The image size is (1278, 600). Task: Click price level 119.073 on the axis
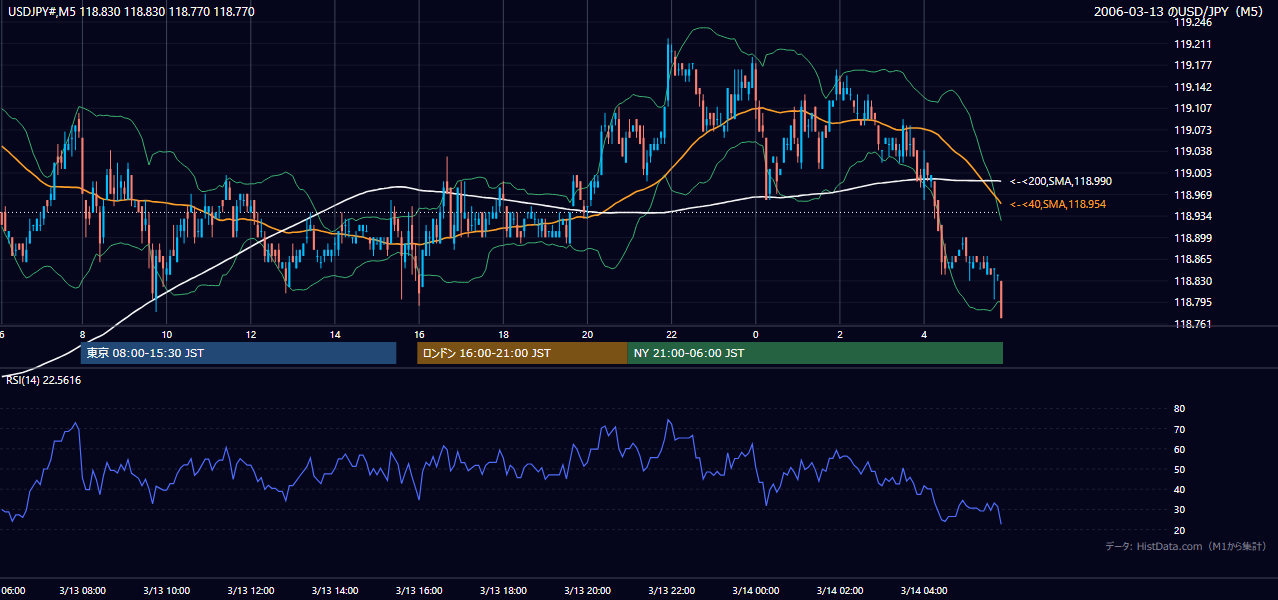1193,130
